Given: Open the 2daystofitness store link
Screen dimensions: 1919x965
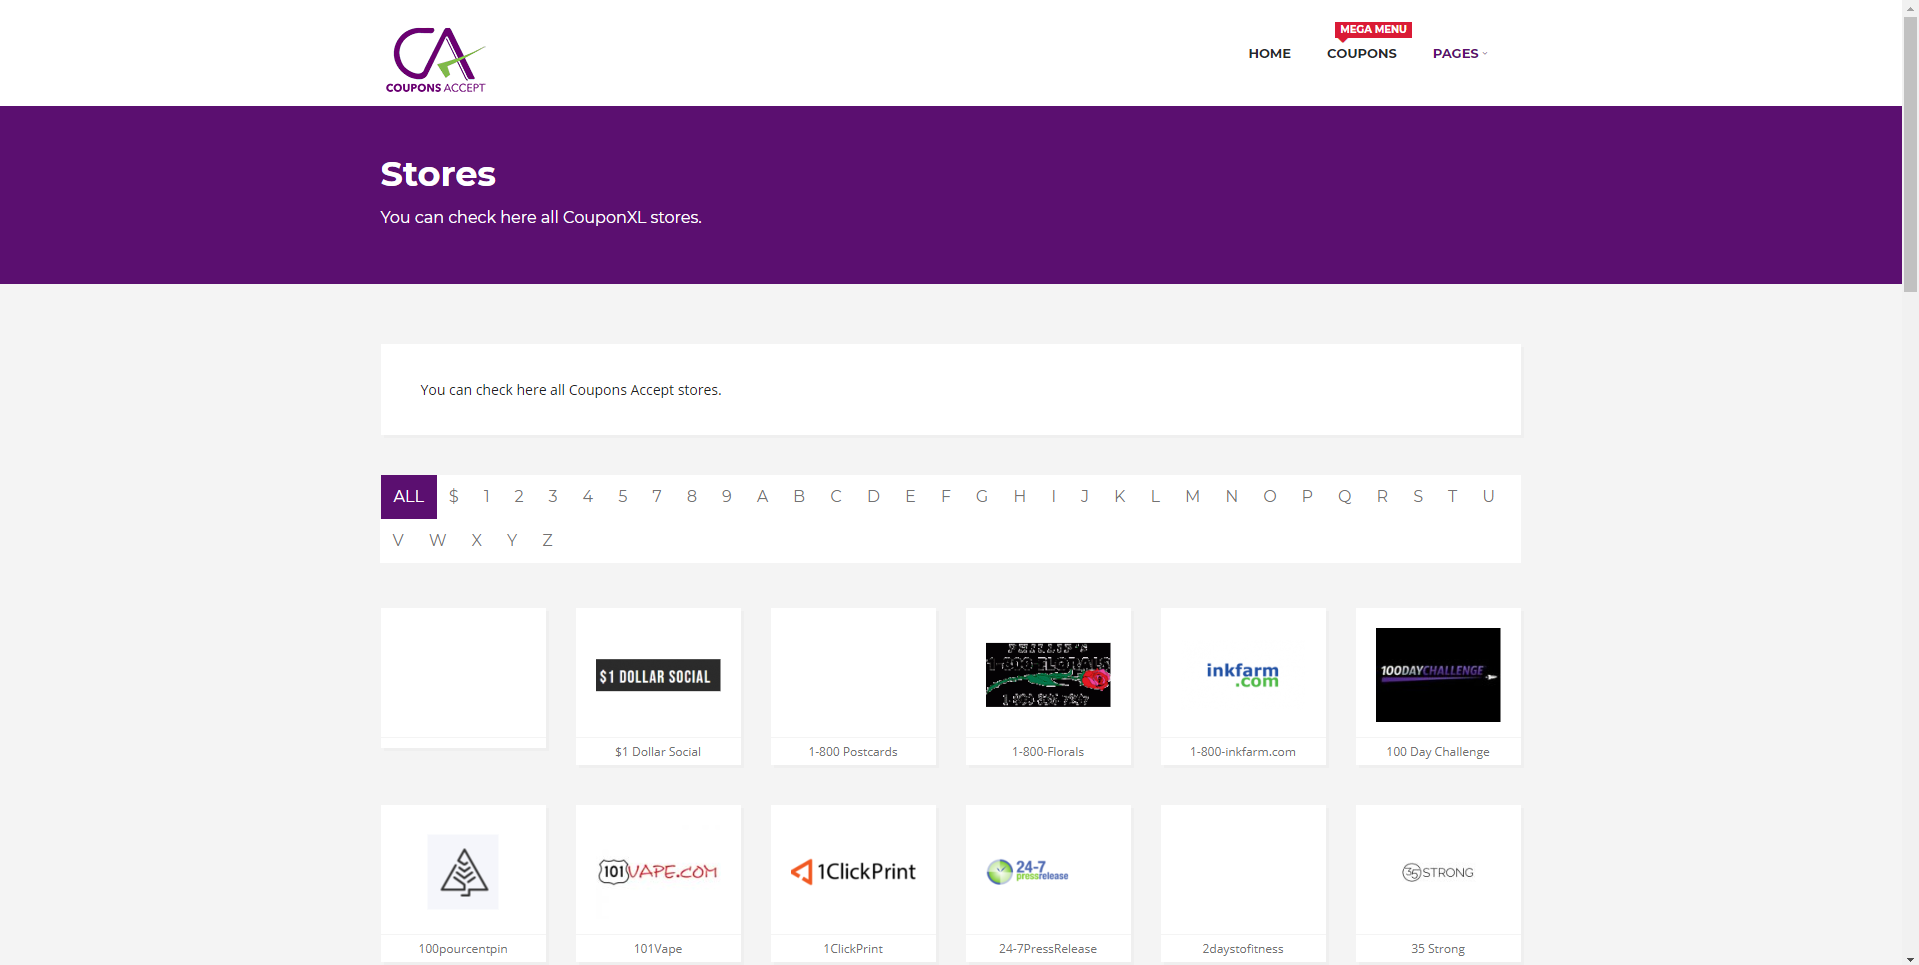Looking at the screenshot, I should tap(1243, 949).
